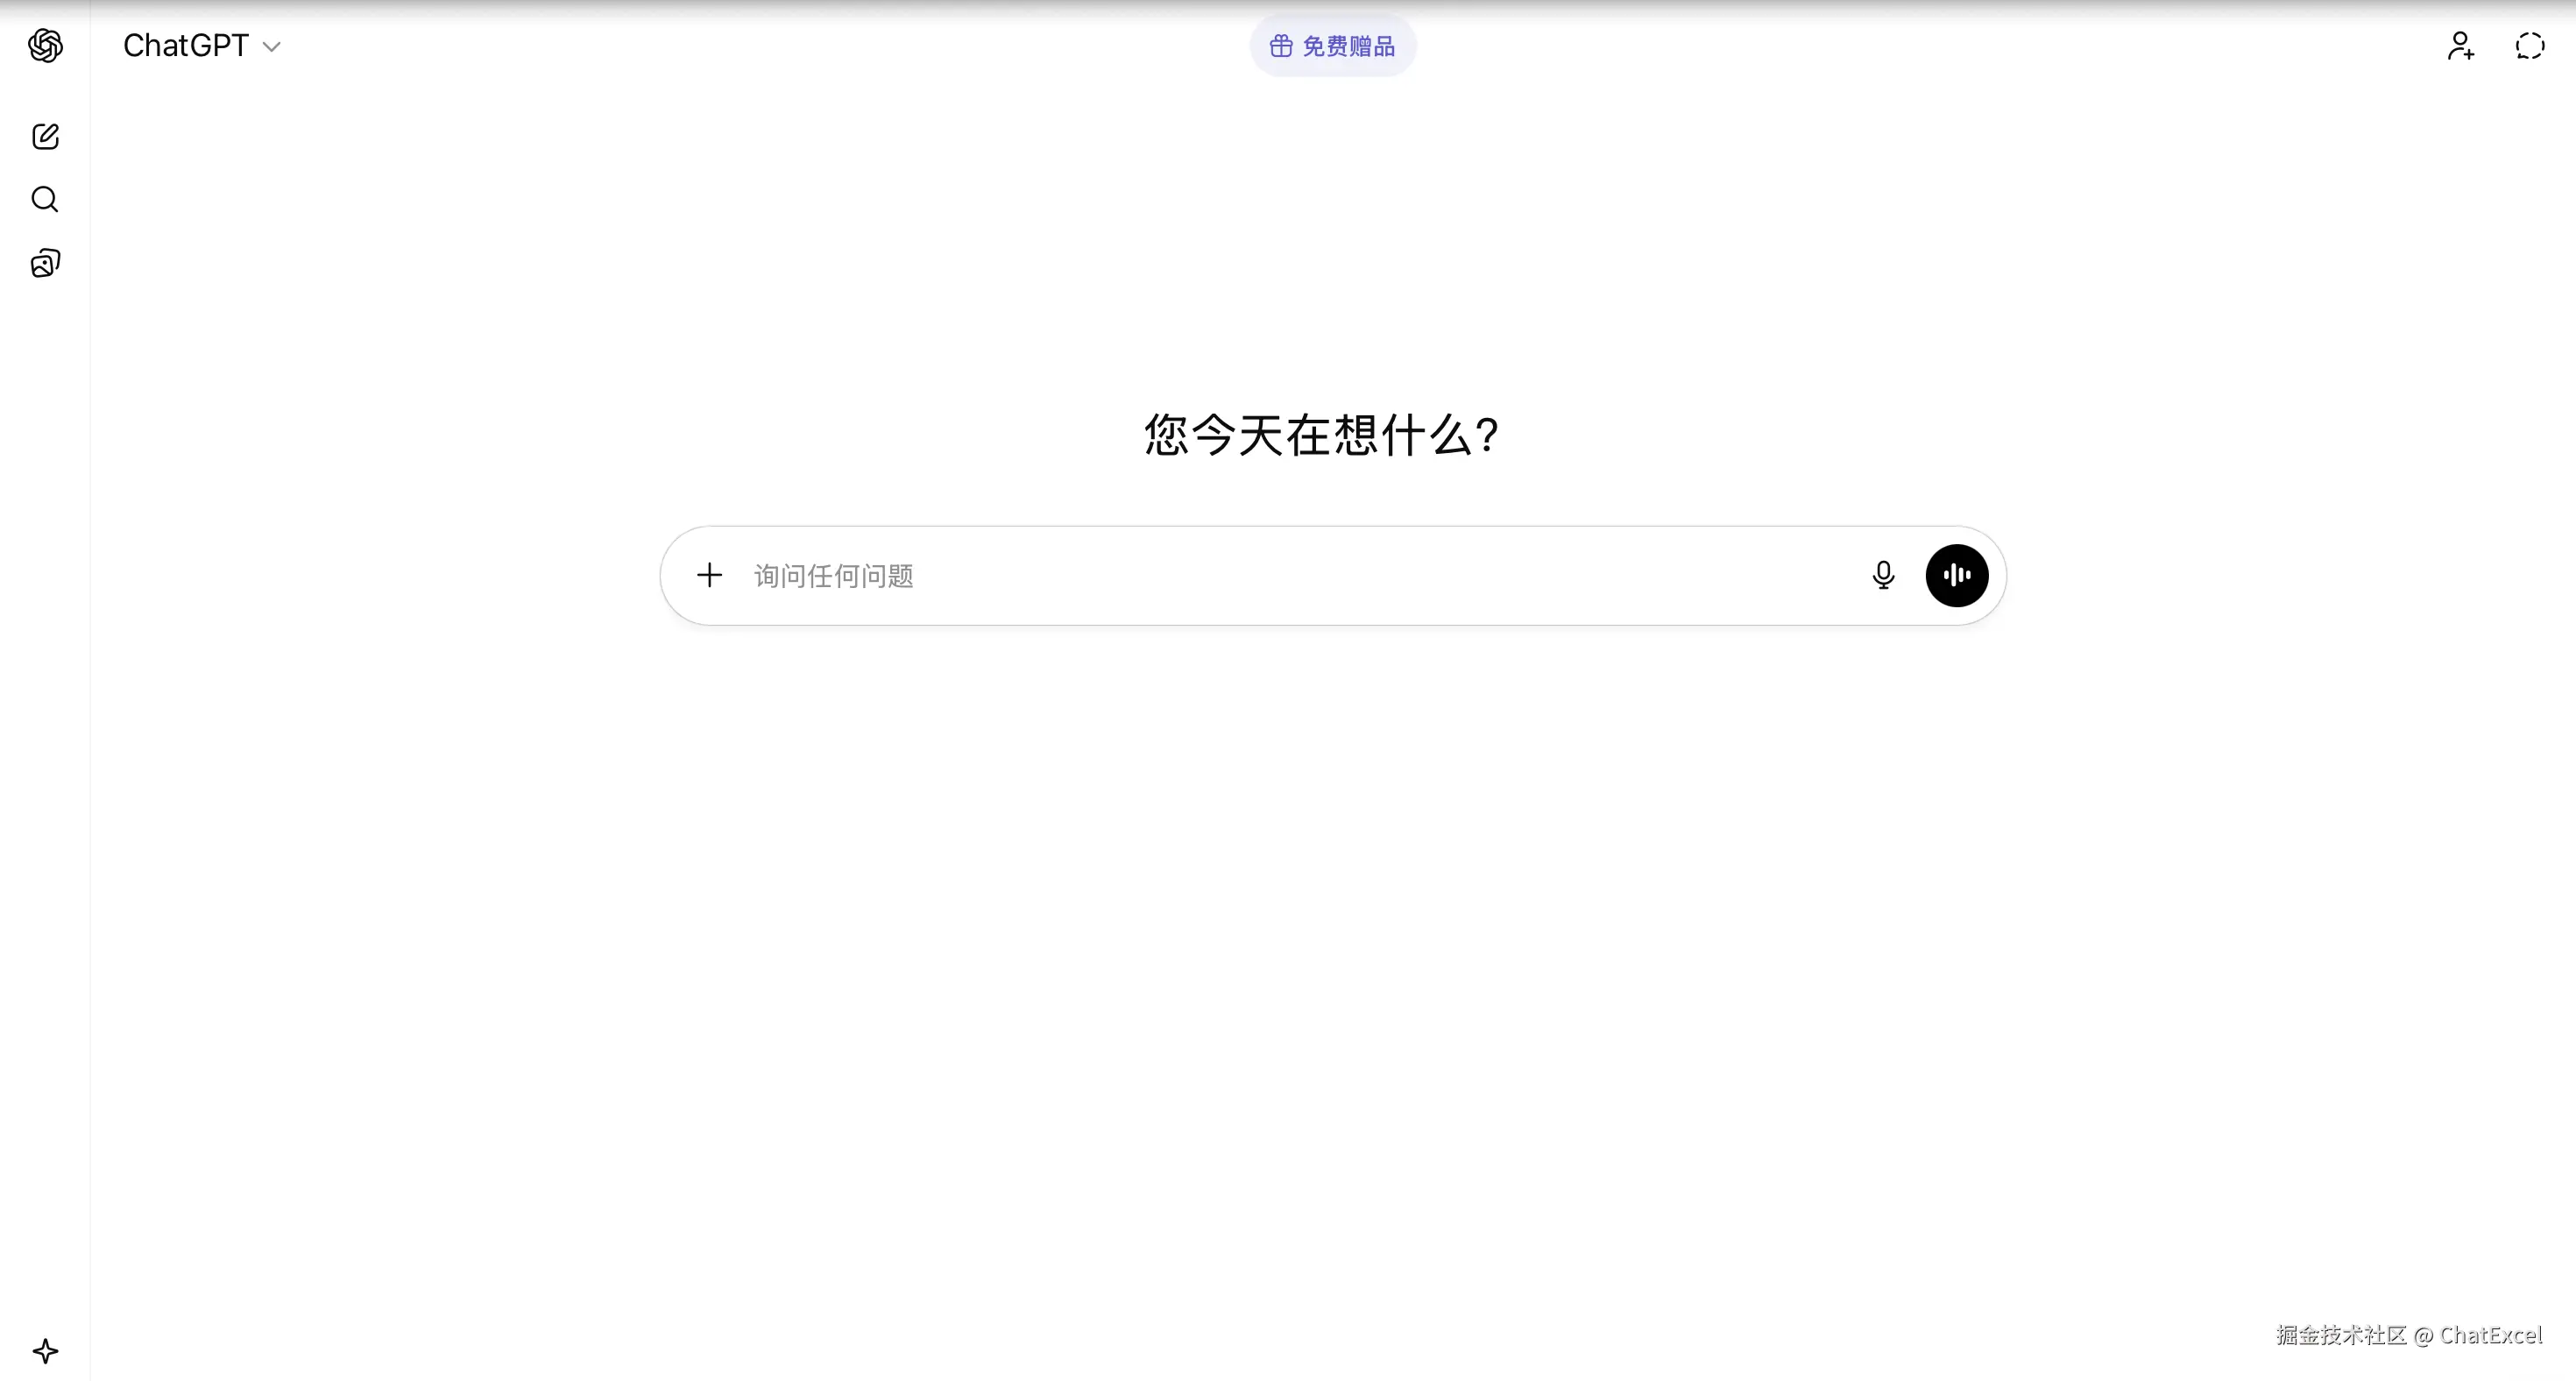Viewport: 2576px width, 1381px height.
Task: Click the ChatGPT logo in sidebar
Action: click(x=45, y=46)
